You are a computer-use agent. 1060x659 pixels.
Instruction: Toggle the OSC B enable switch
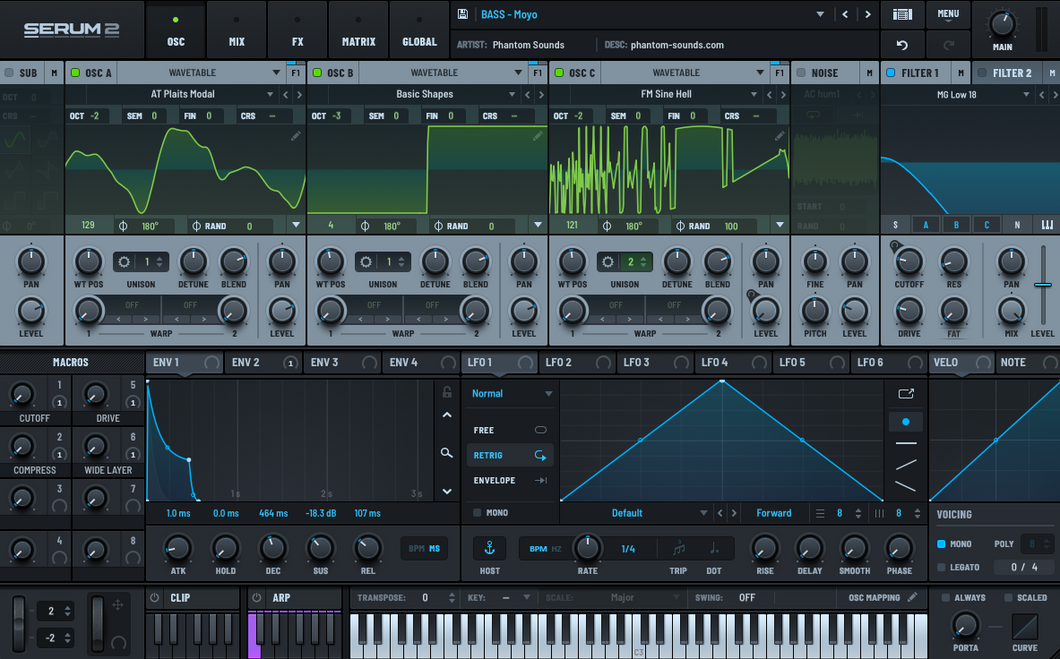point(316,73)
